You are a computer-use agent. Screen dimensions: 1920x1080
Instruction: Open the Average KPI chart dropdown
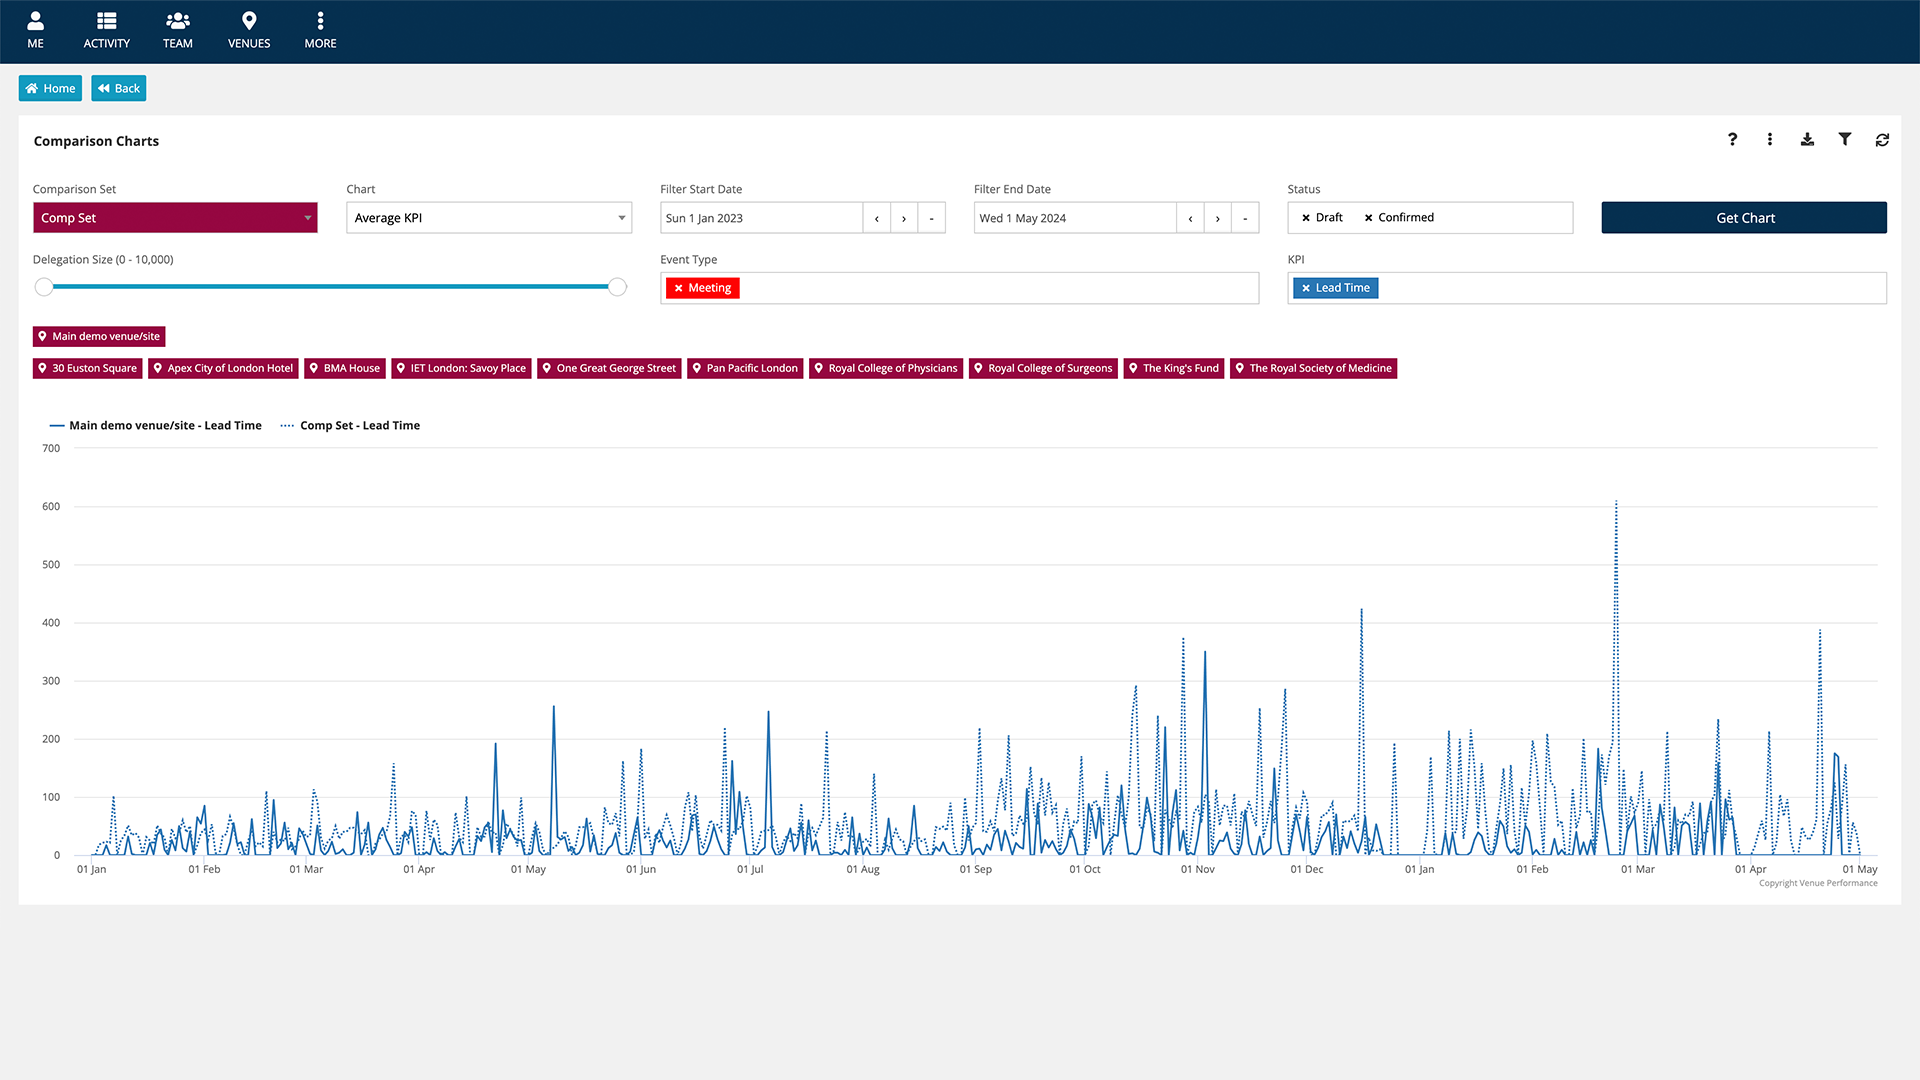(x=489, y=218)
